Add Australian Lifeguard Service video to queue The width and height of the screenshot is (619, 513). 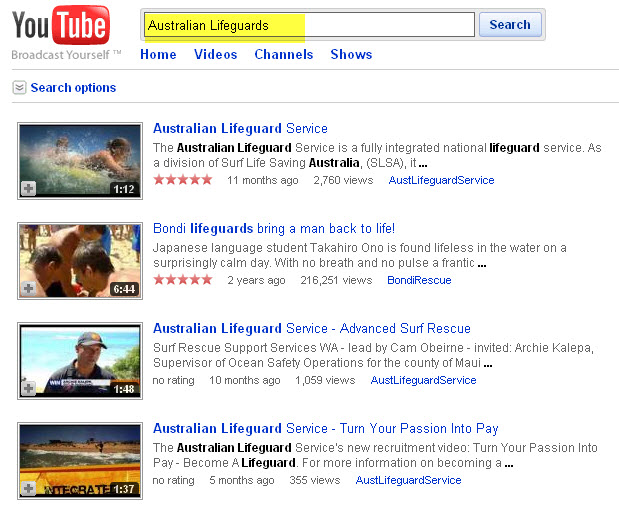[x=28, y=188]
